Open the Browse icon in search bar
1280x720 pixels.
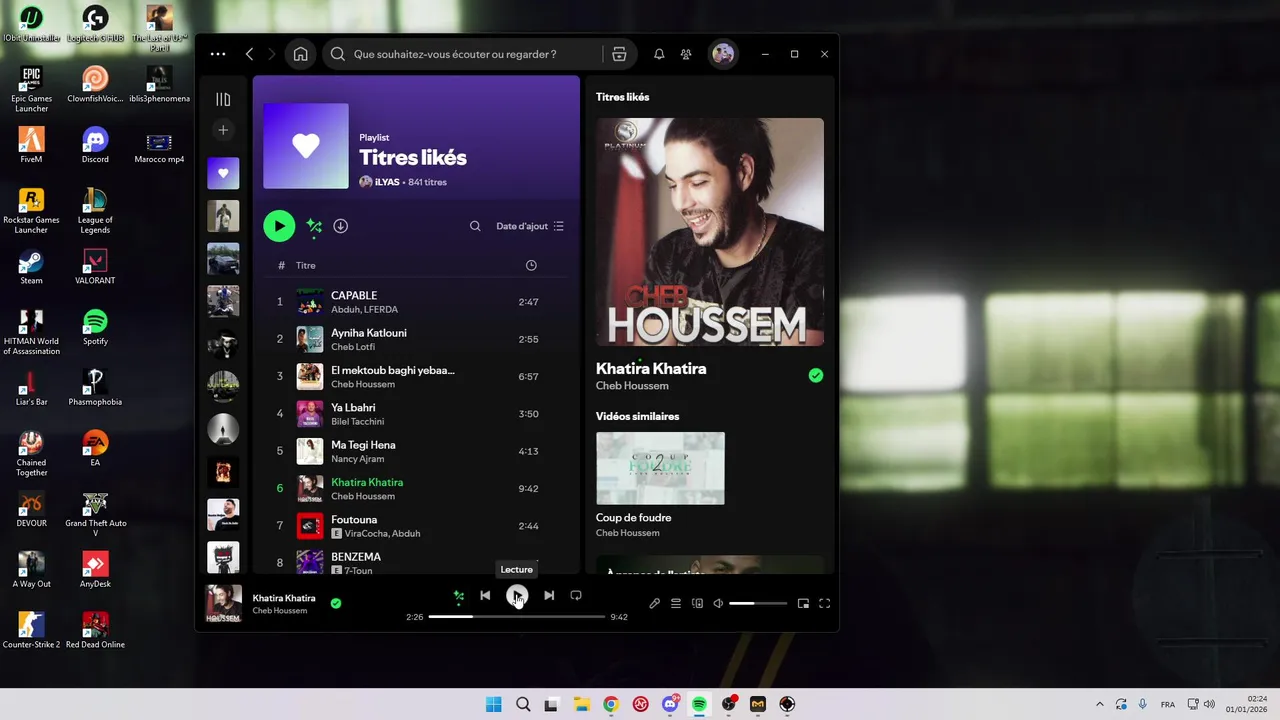point(619,54)
